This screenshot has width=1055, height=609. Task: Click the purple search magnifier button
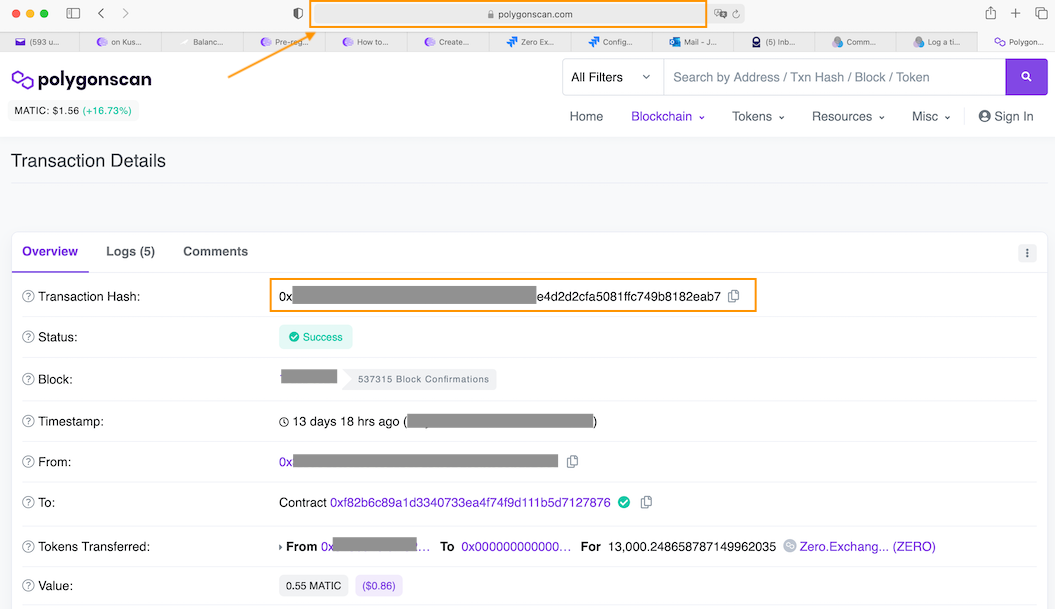(1026, 77)
